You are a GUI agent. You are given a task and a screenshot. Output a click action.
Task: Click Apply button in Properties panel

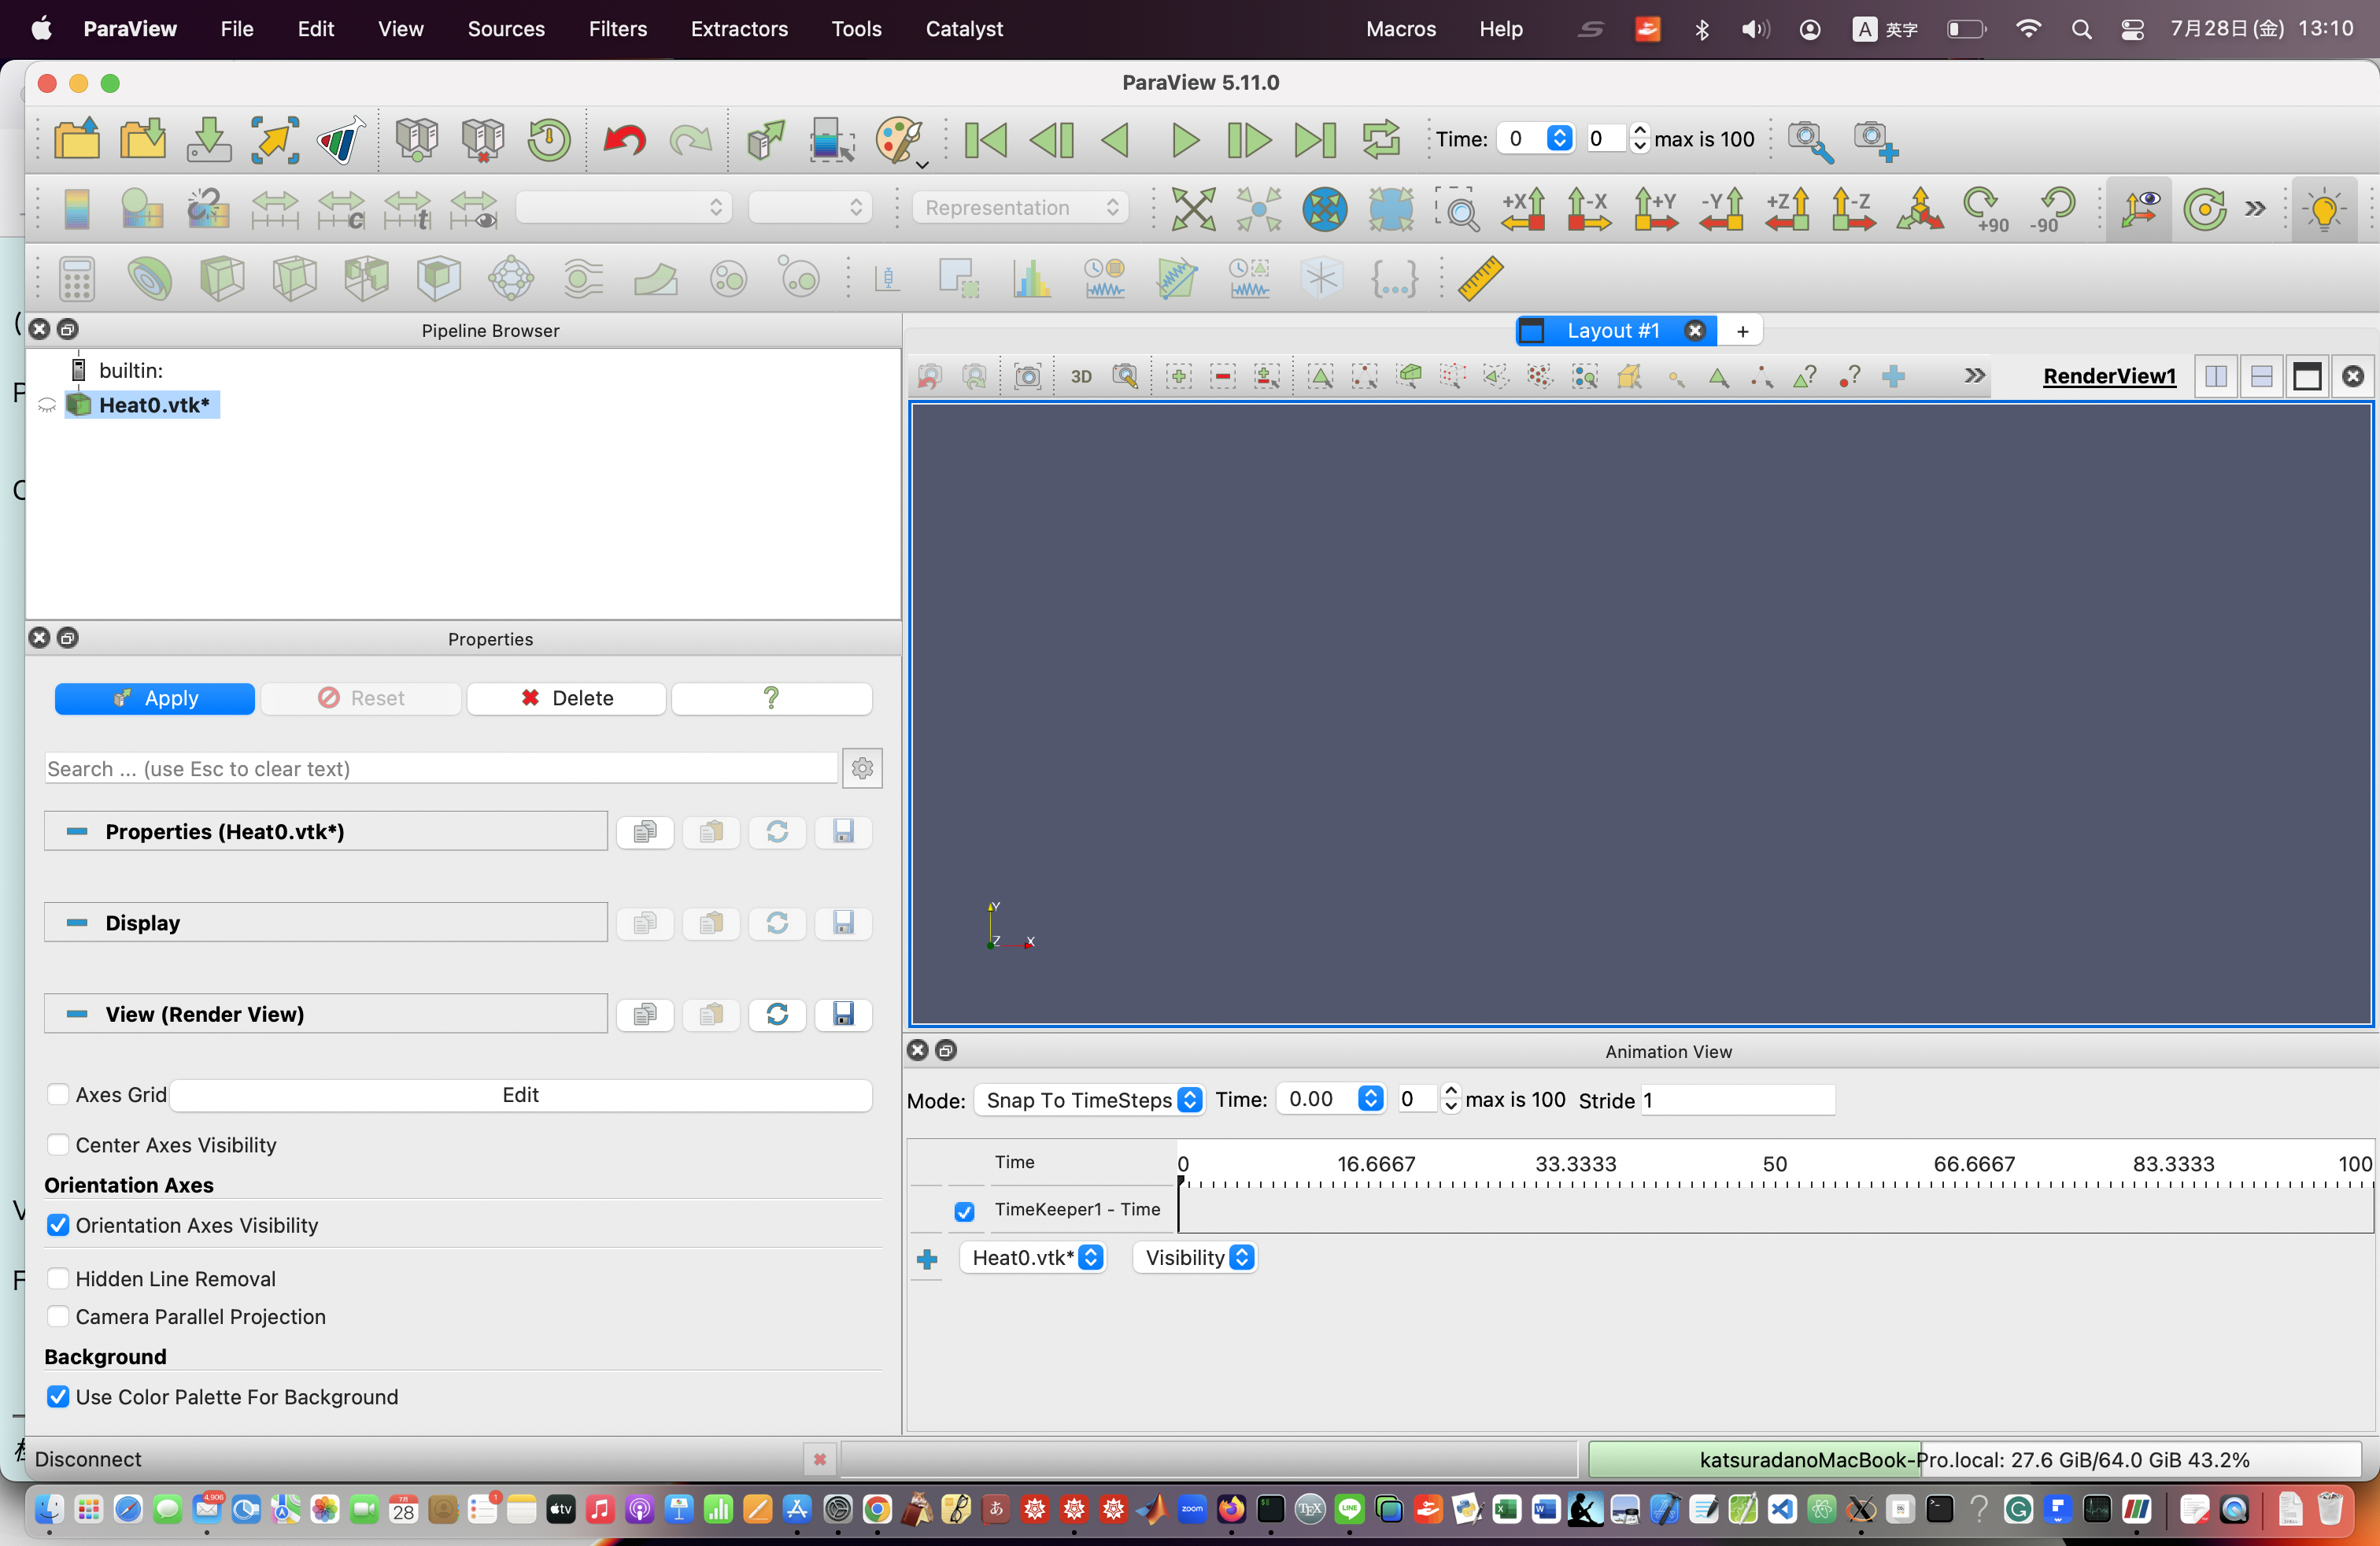tap(154, 697)
